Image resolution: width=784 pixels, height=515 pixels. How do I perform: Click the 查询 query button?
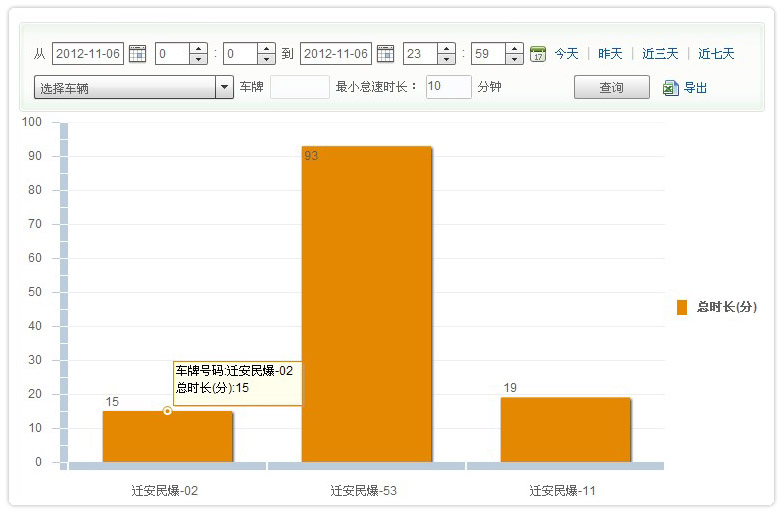point(612,88)
